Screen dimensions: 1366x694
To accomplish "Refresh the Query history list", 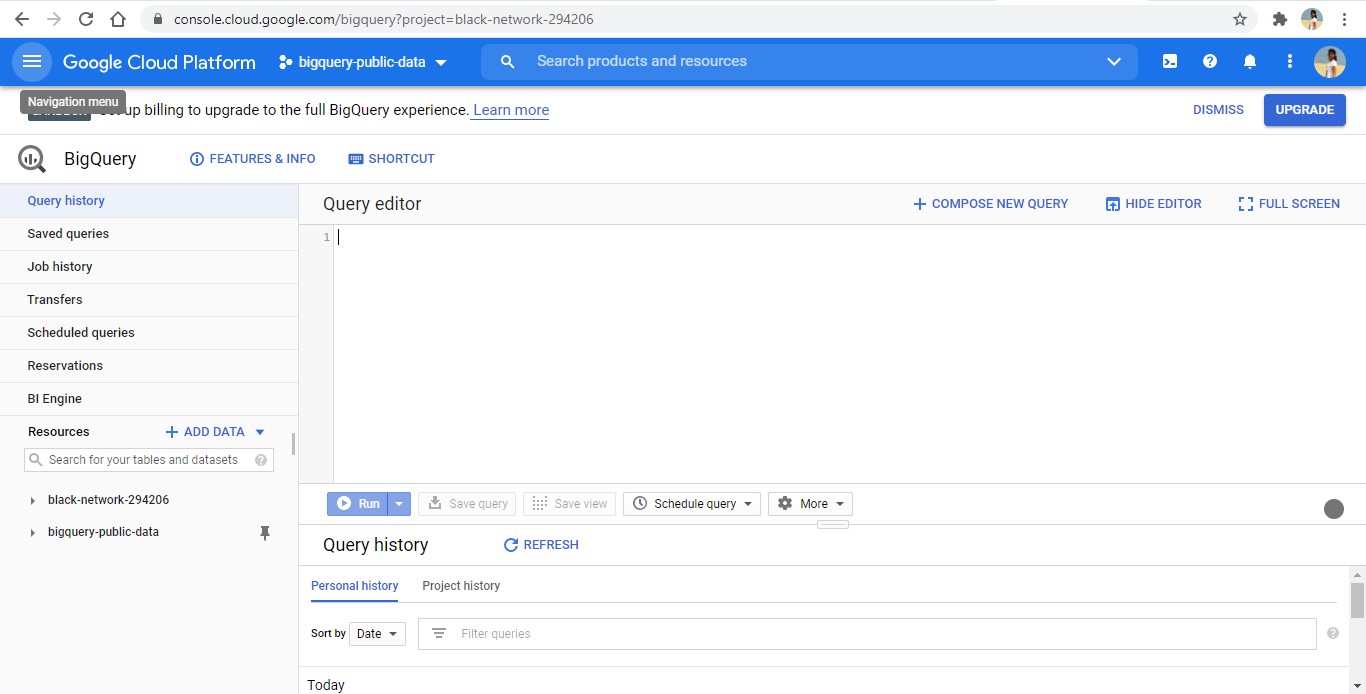I will [540, 545].
